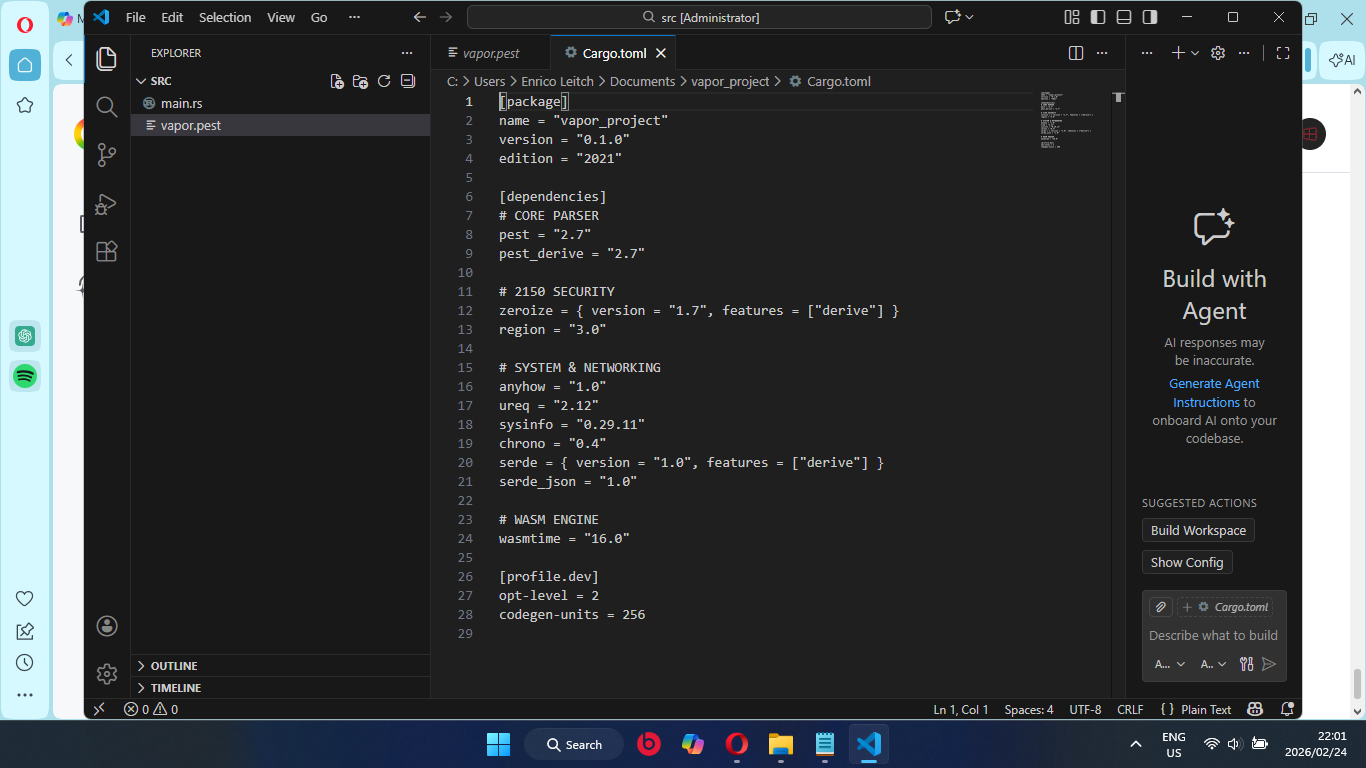Toggle the Secondary Side Bar
The image size is (1366, 768).
(x=1149, y=17)
